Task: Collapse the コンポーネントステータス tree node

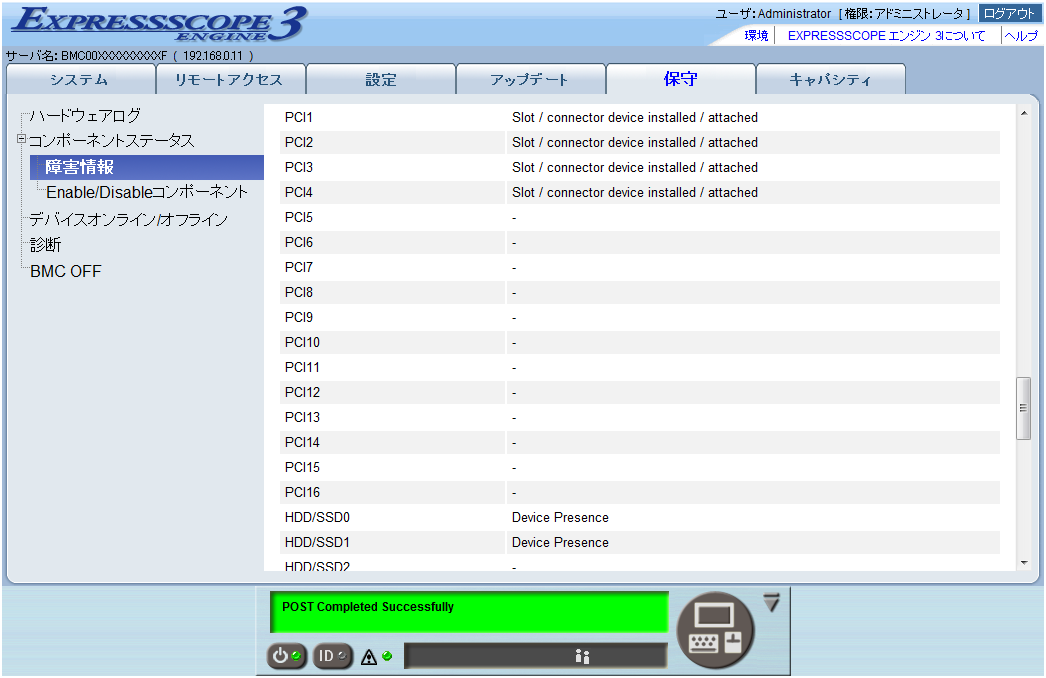Action: tap(21, 140)
